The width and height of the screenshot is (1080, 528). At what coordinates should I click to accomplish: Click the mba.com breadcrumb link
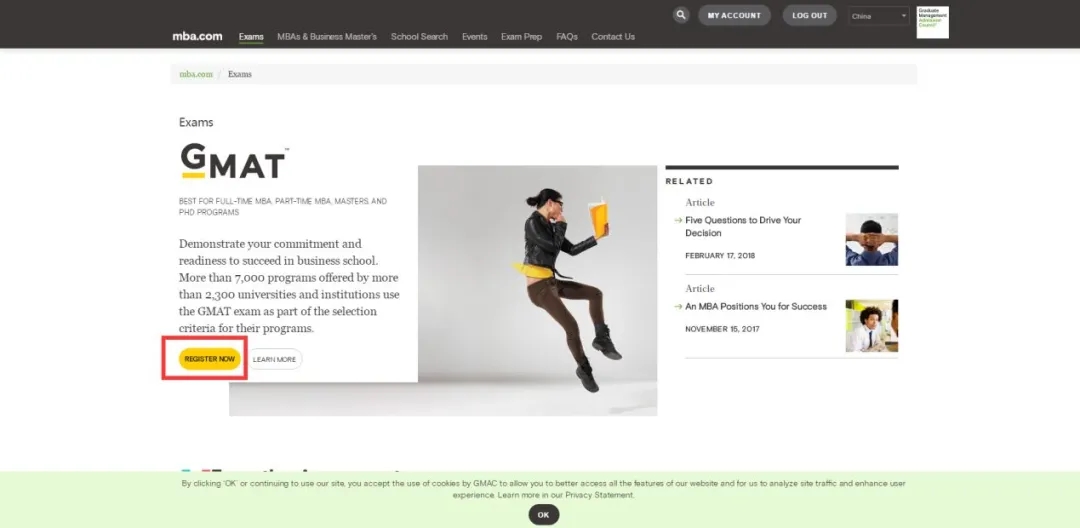196,74
